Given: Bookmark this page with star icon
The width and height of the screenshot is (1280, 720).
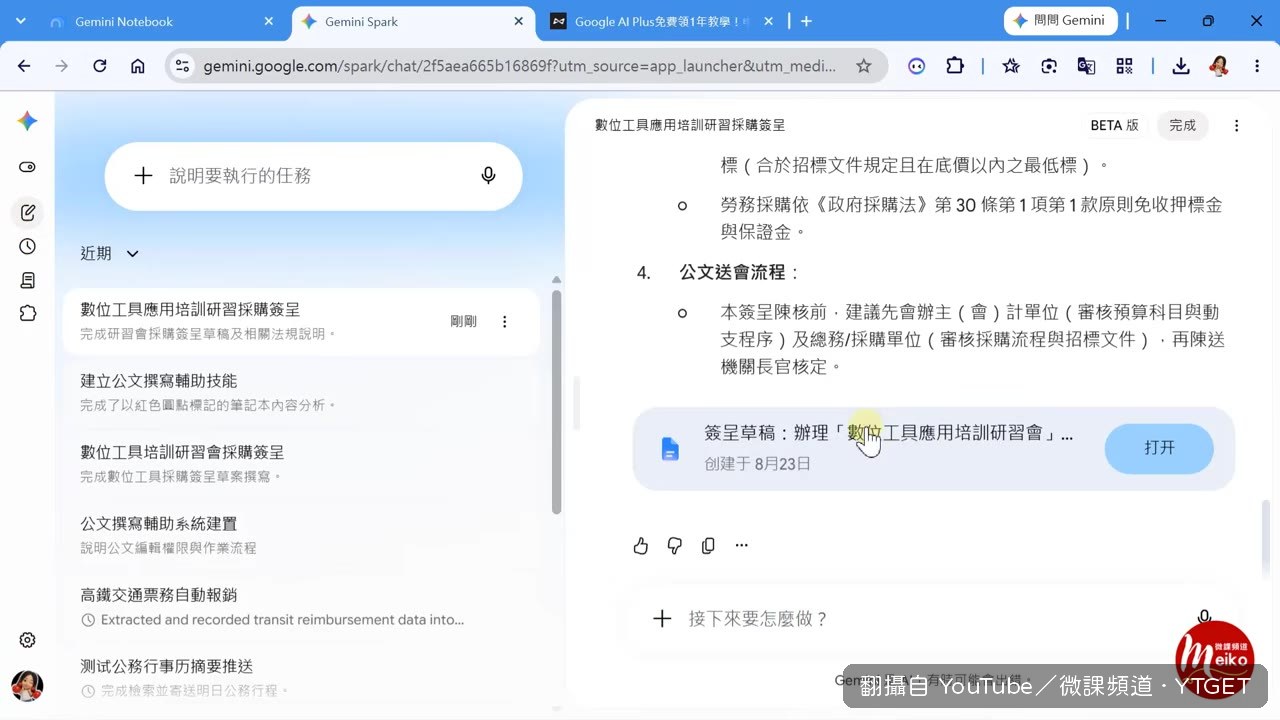Looking at the screenshot, I should point(864,66).
